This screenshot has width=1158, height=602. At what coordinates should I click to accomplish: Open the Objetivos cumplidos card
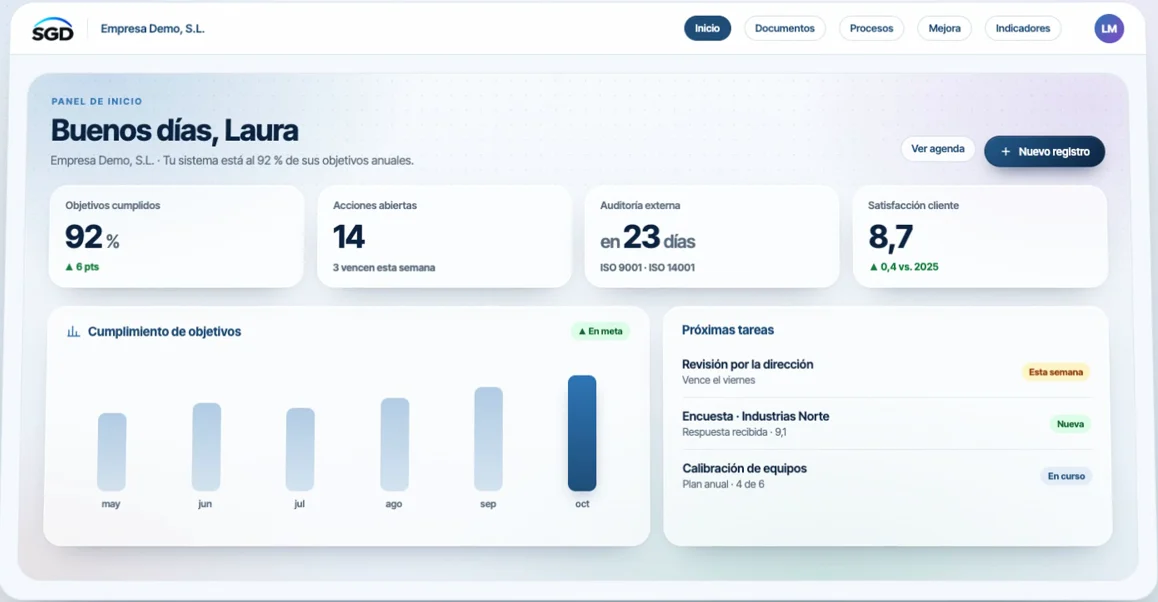tap(177, 236)
